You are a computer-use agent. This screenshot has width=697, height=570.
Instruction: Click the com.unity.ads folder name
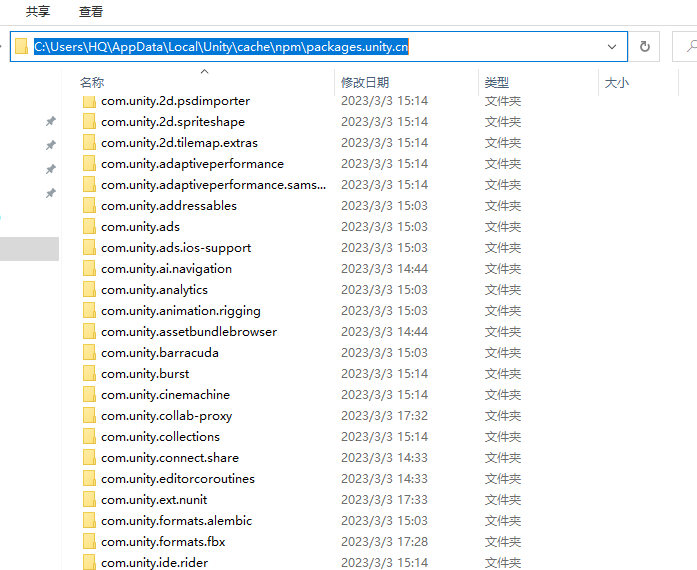[140, 227]
